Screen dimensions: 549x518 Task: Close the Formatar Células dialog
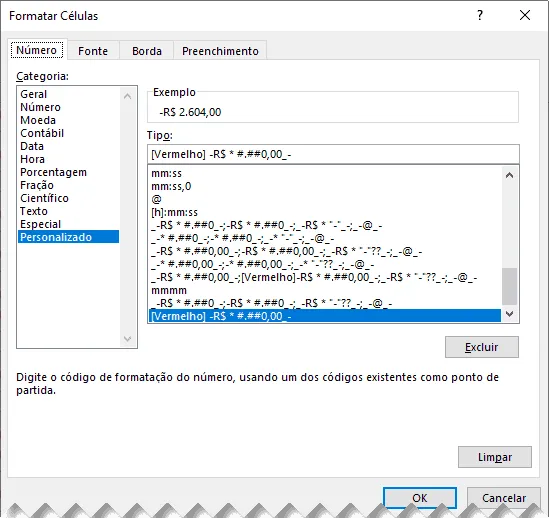click(x=524, y=15)
